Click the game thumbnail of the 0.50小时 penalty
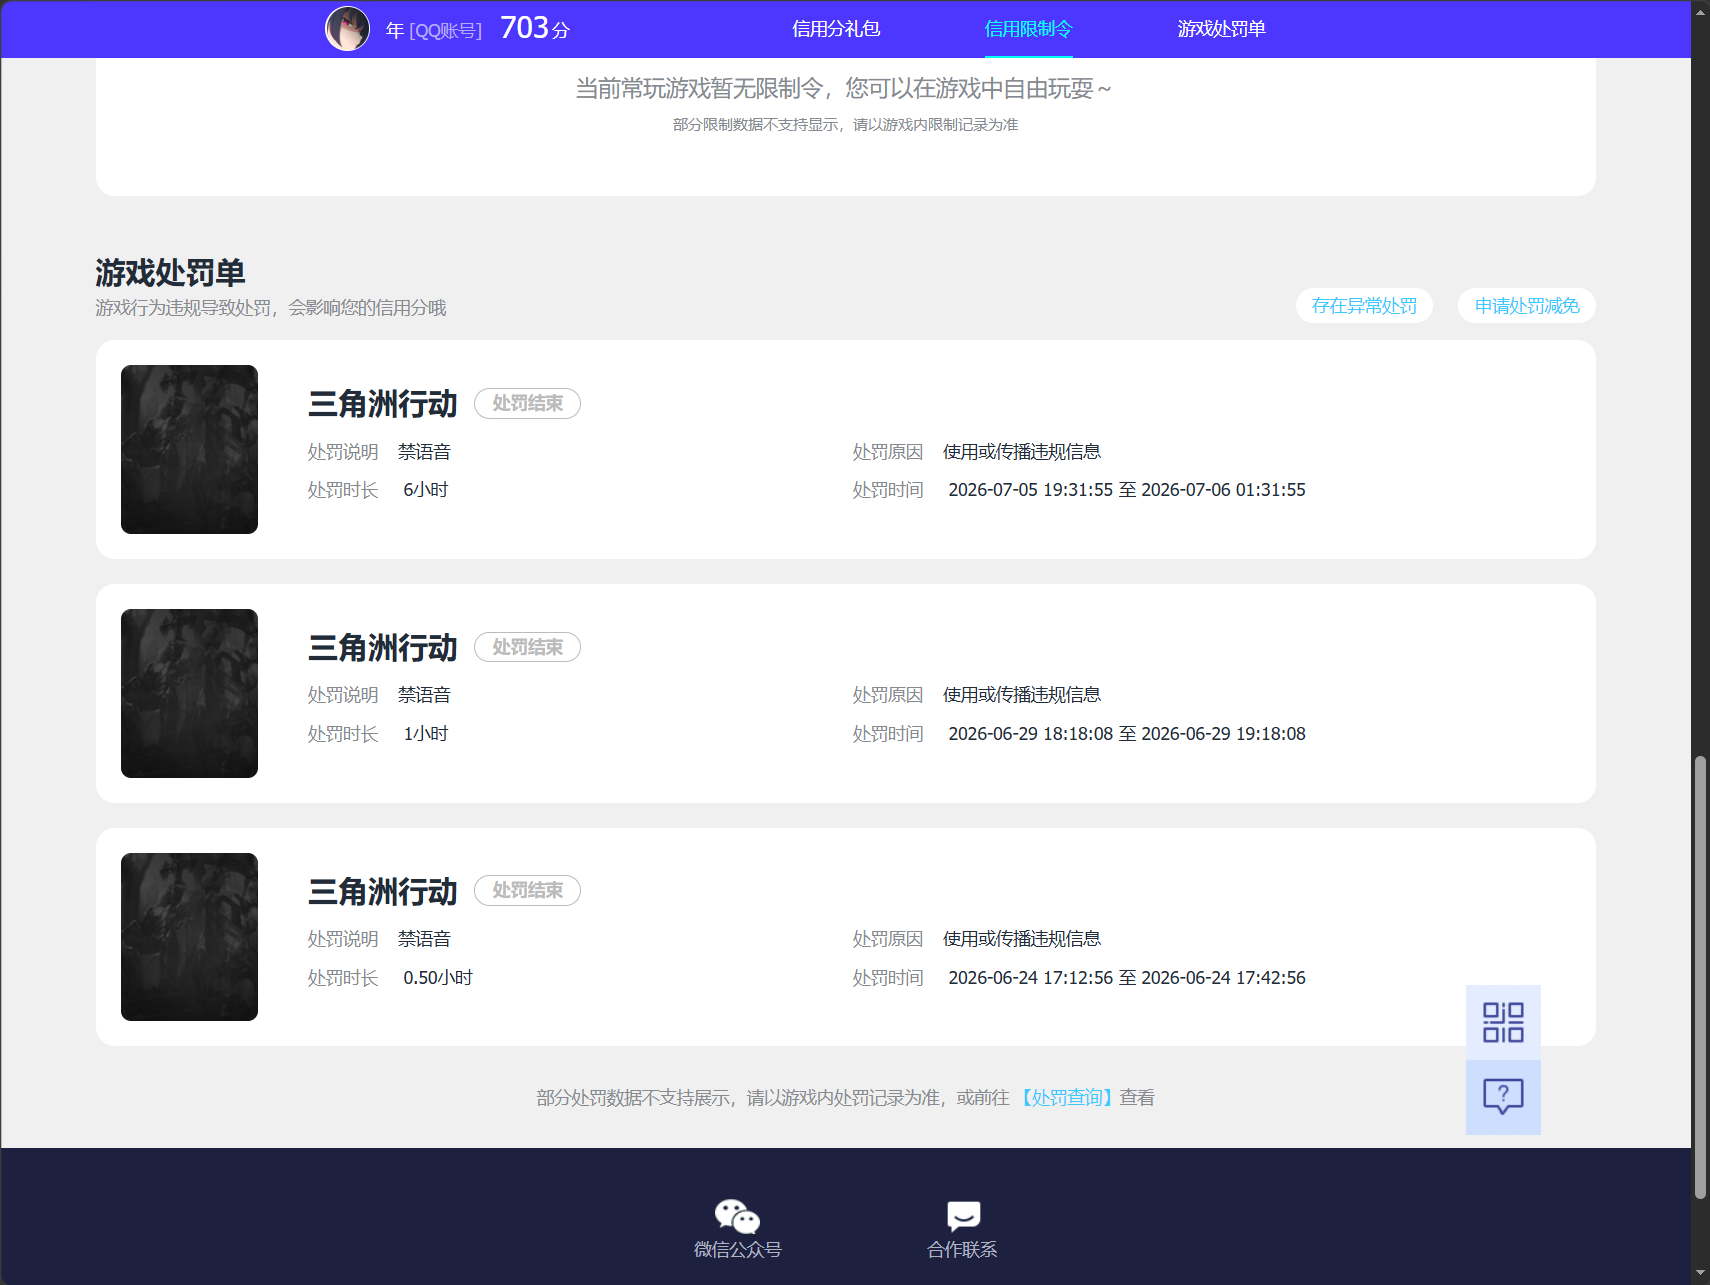Viewport: 1710px width, 1285px height. click(189, 937)
